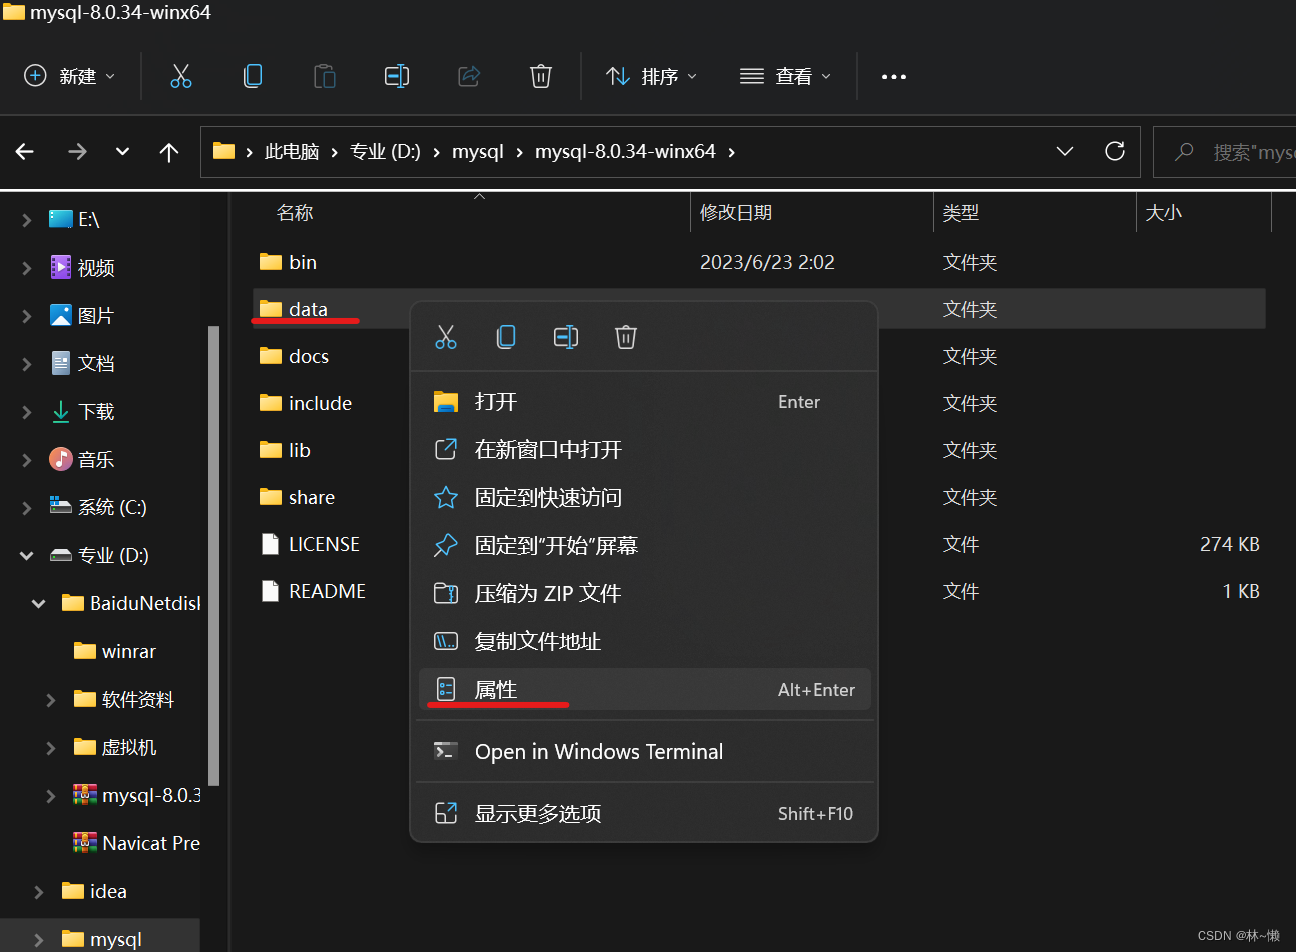Screen dimensions: 1296x952
Task: Expand the 系统 (C:) drive tree node
Action: pos(27,508)
